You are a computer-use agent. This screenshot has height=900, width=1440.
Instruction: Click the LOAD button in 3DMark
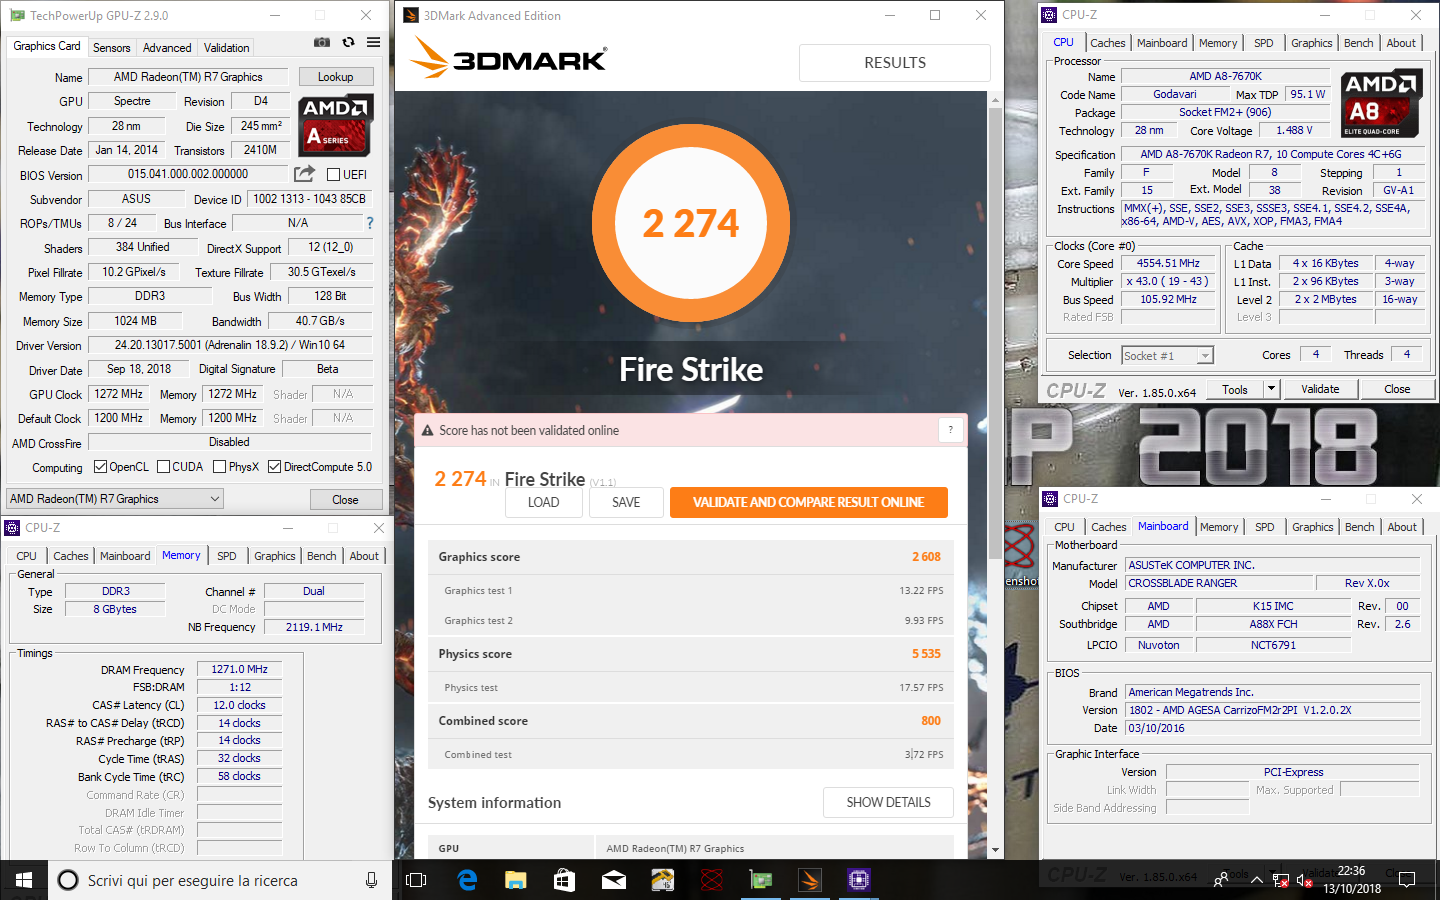[x=544, y=502]
